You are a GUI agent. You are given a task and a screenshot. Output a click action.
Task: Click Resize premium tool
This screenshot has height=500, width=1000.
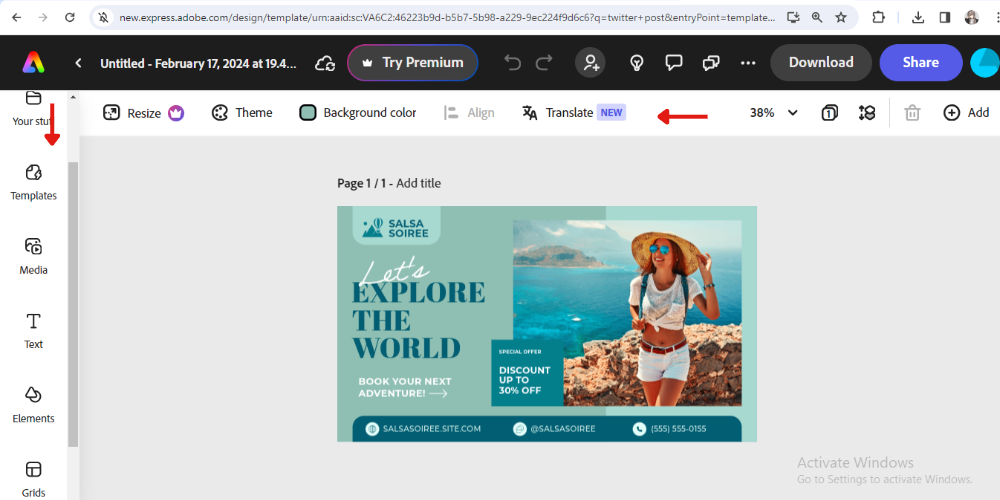143,113
